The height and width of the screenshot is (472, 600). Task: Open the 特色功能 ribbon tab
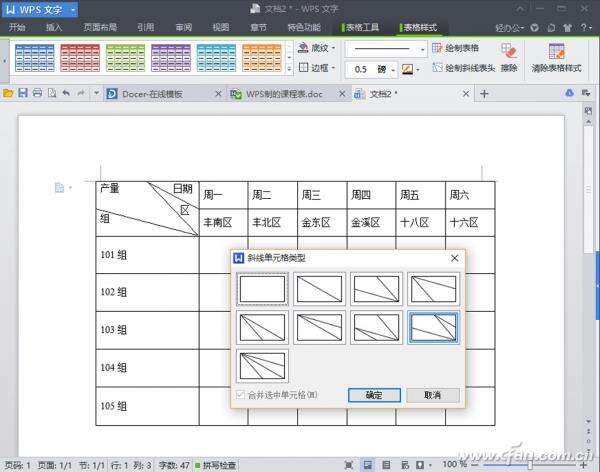[x=304, y=27]
